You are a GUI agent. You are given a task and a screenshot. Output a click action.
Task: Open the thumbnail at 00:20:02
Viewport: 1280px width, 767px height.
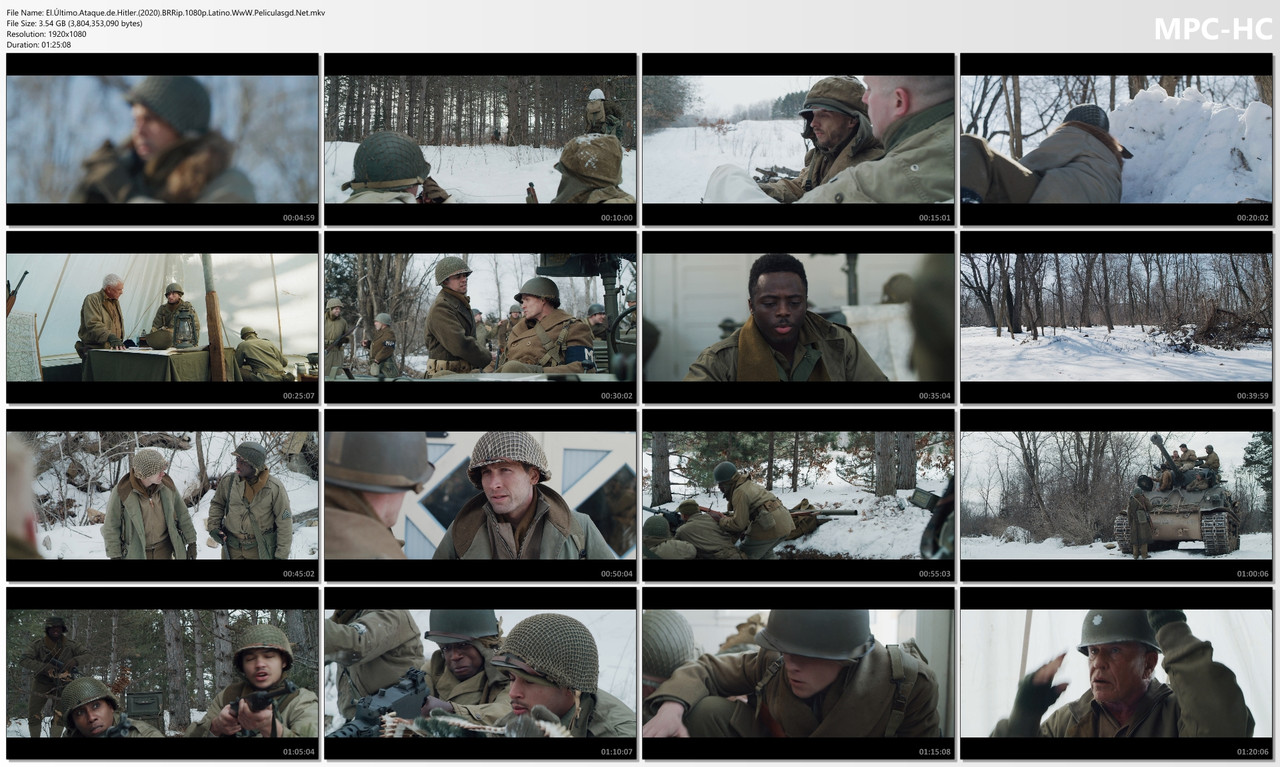tap(1116, 139)
